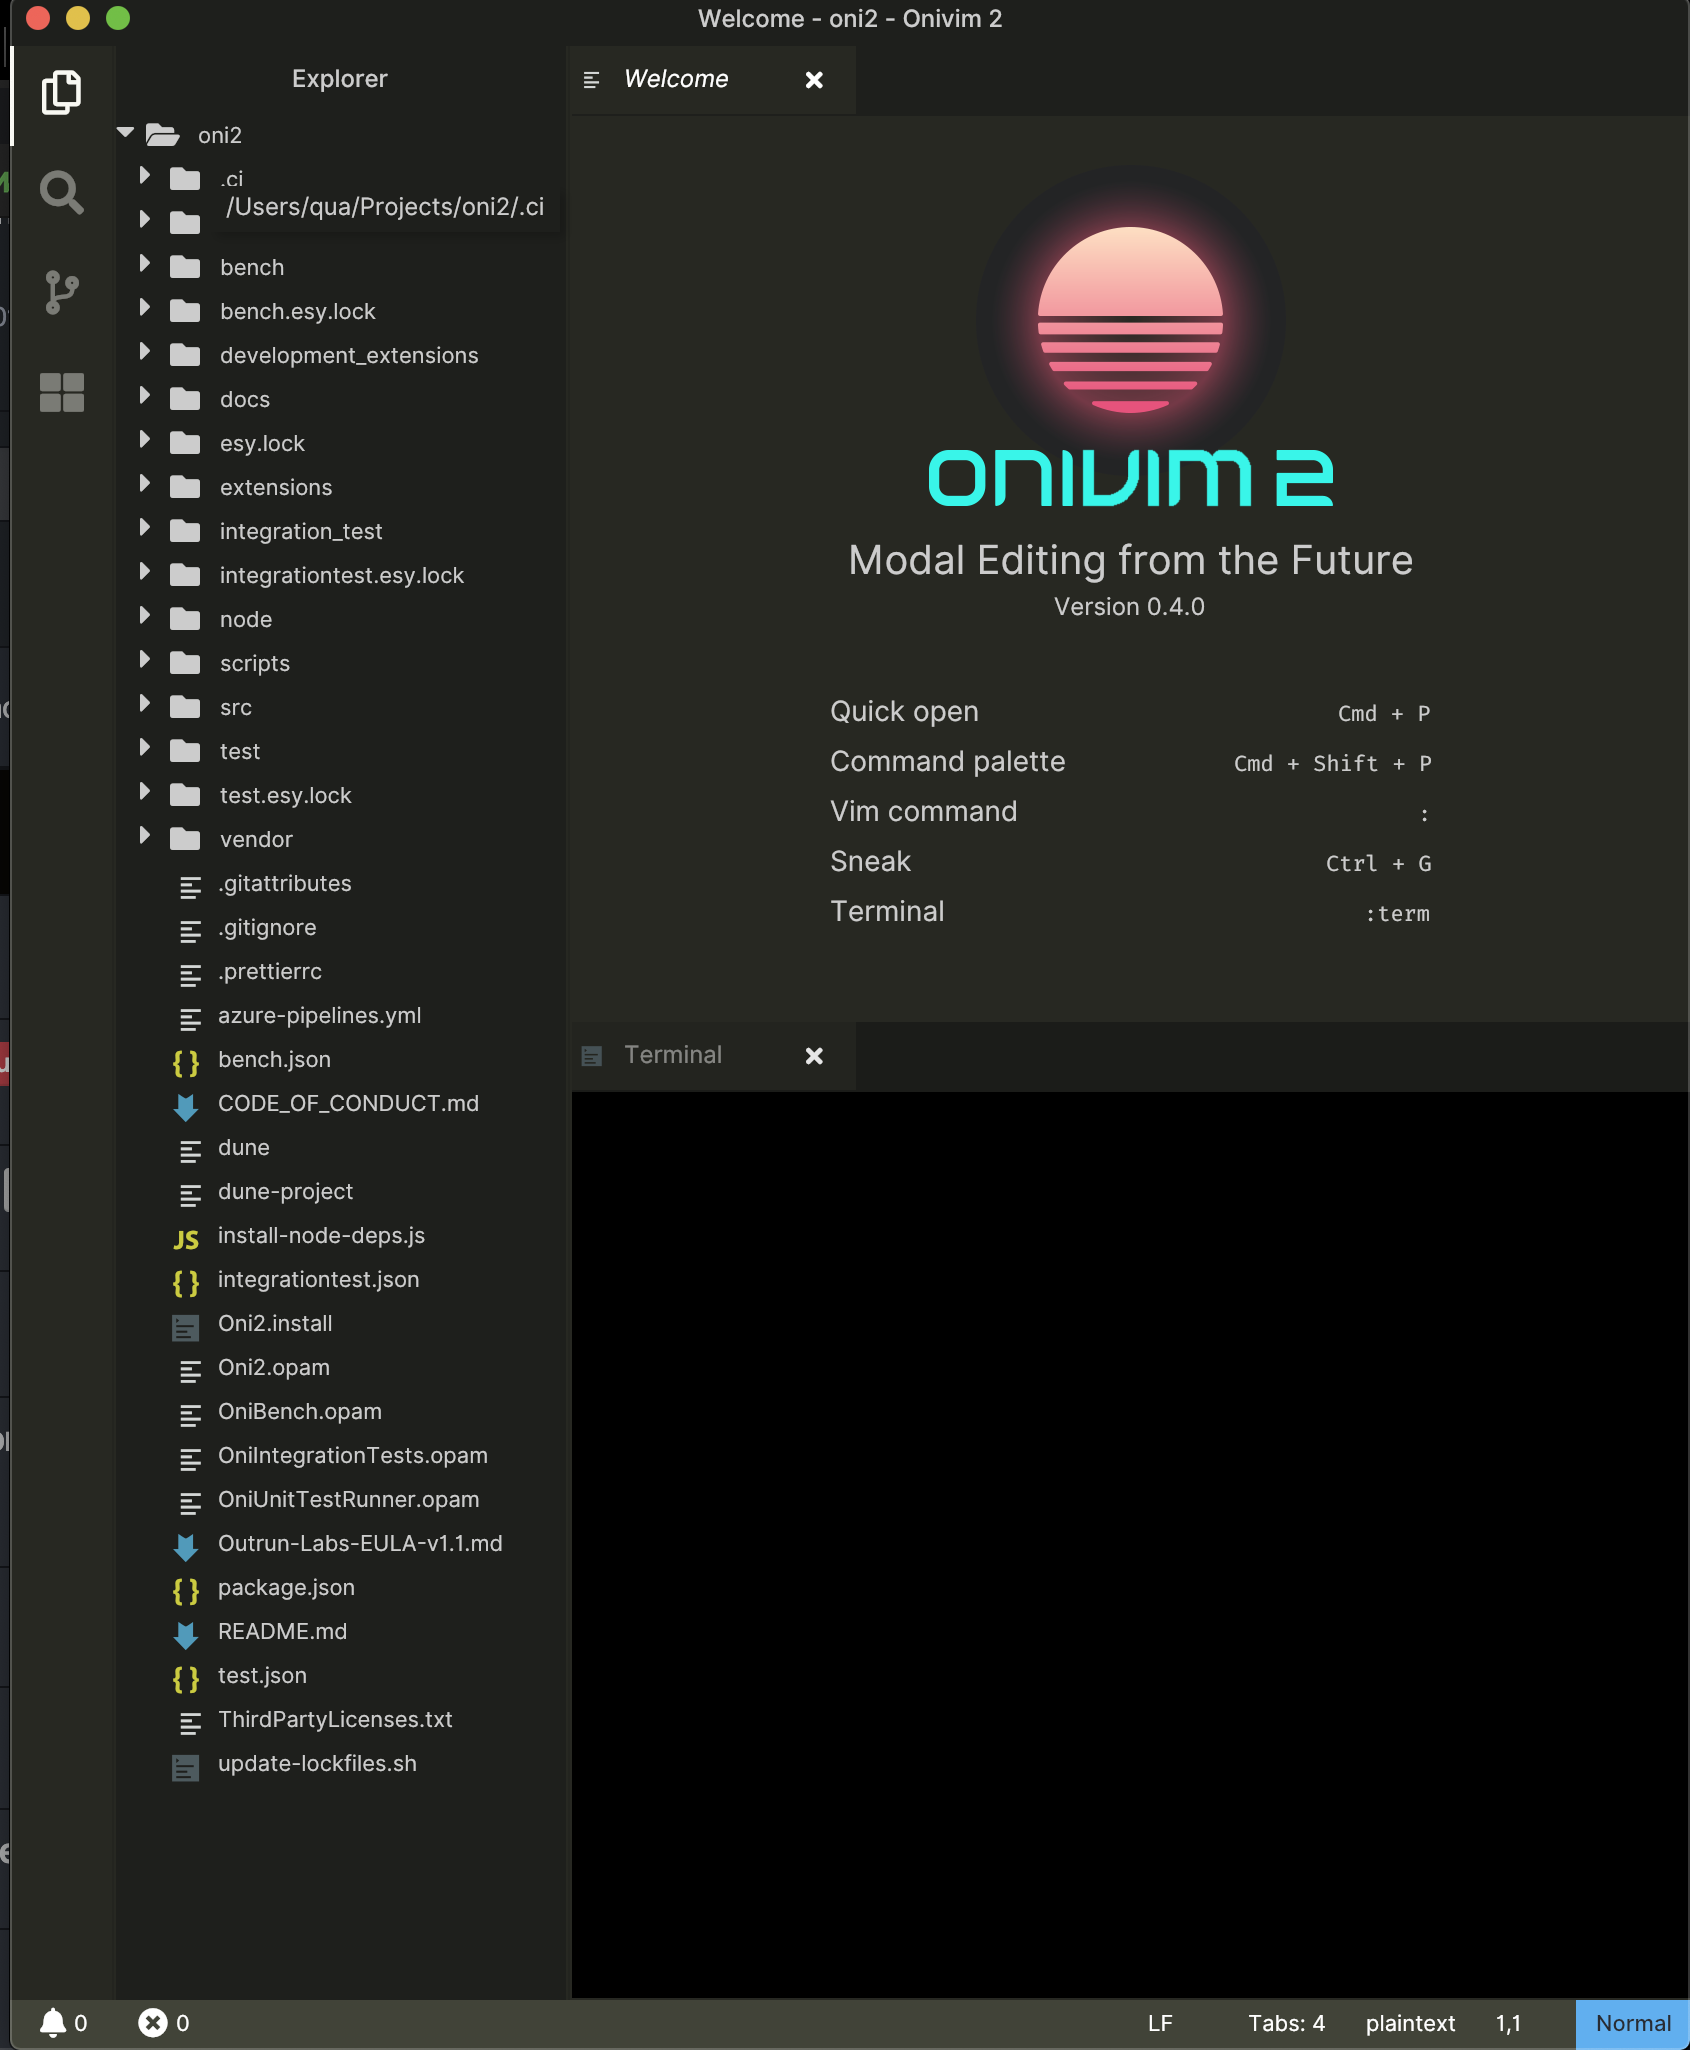Screen dimensions: 1690x2050
Task: Open the Extensions sidebar icon
Action: (63, 392)
